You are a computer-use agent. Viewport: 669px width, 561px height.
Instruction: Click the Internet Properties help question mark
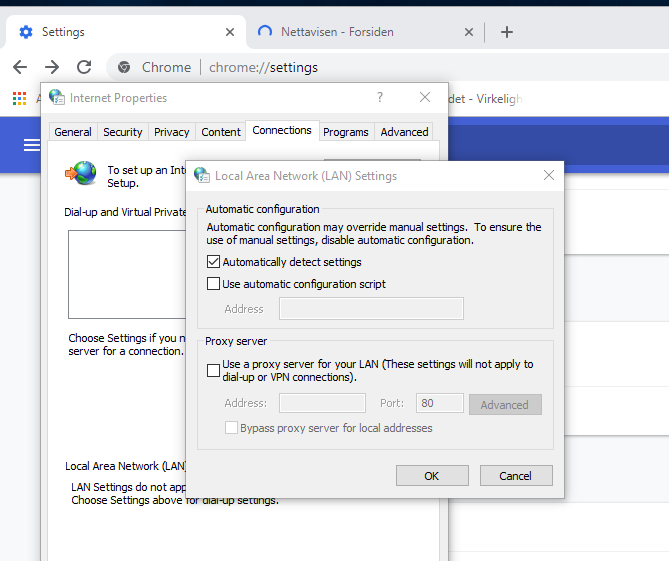pyautogui.click(x=380, y=97)
